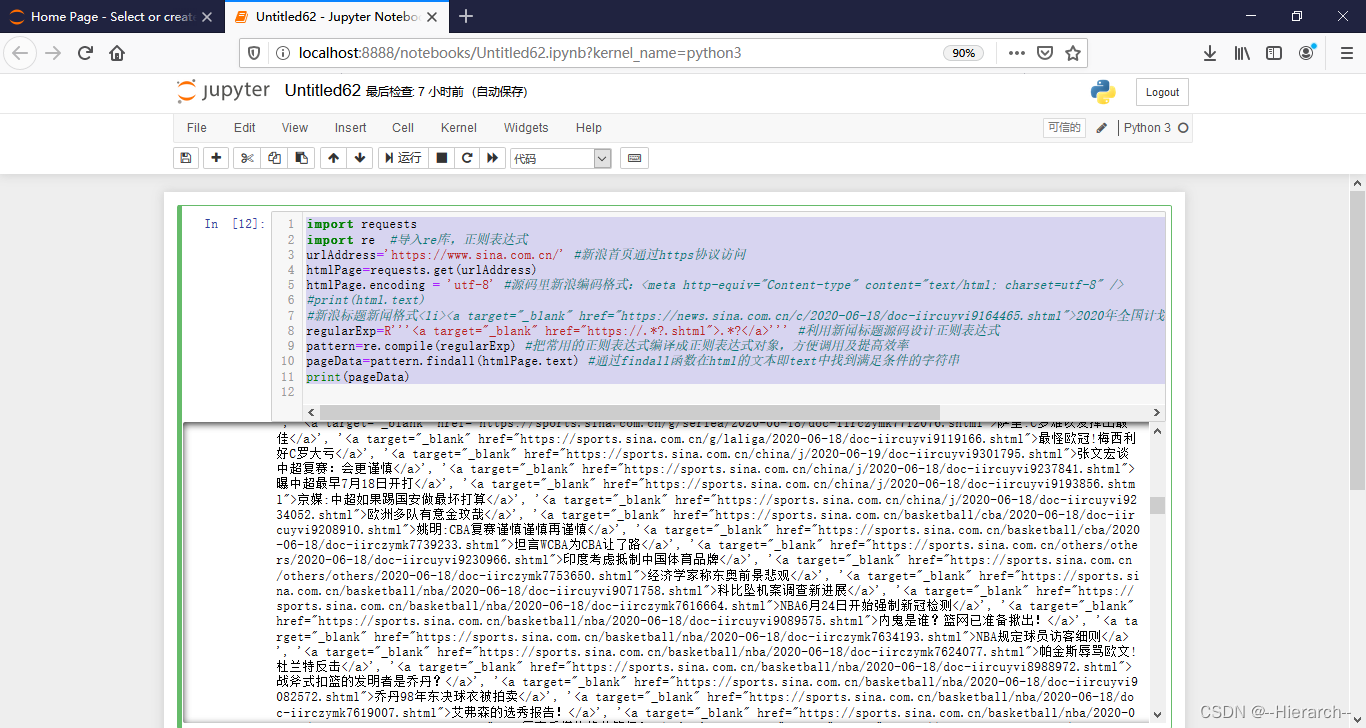Go back in browser history
Viewport: 1366px width, 728px height.
click(22, 53)
